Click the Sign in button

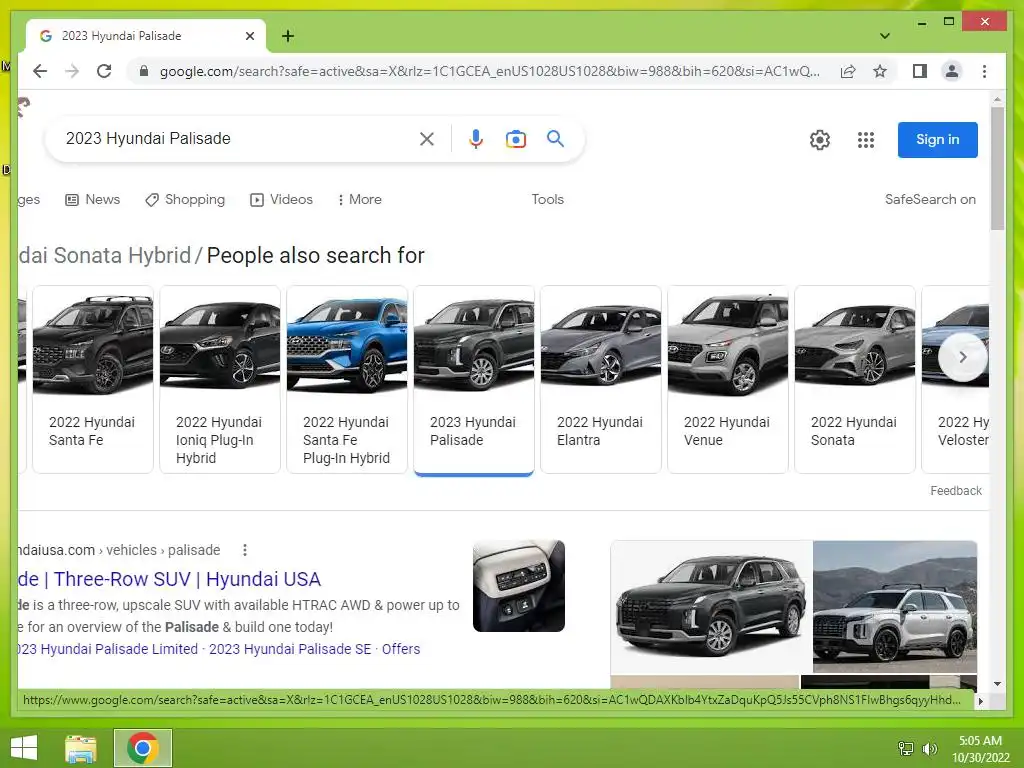pos(937,140)
